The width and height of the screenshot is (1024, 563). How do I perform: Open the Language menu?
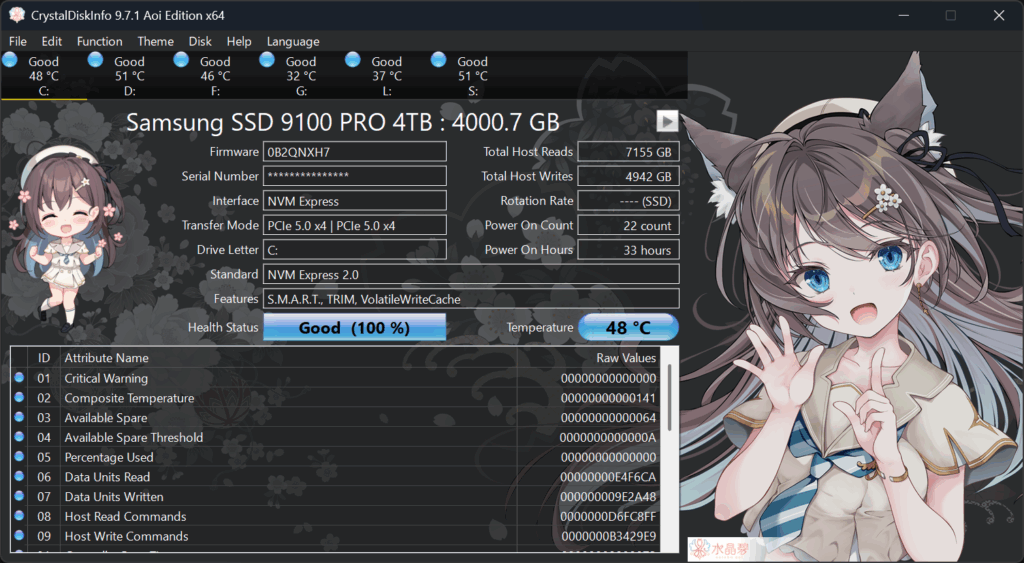(293, 41)
